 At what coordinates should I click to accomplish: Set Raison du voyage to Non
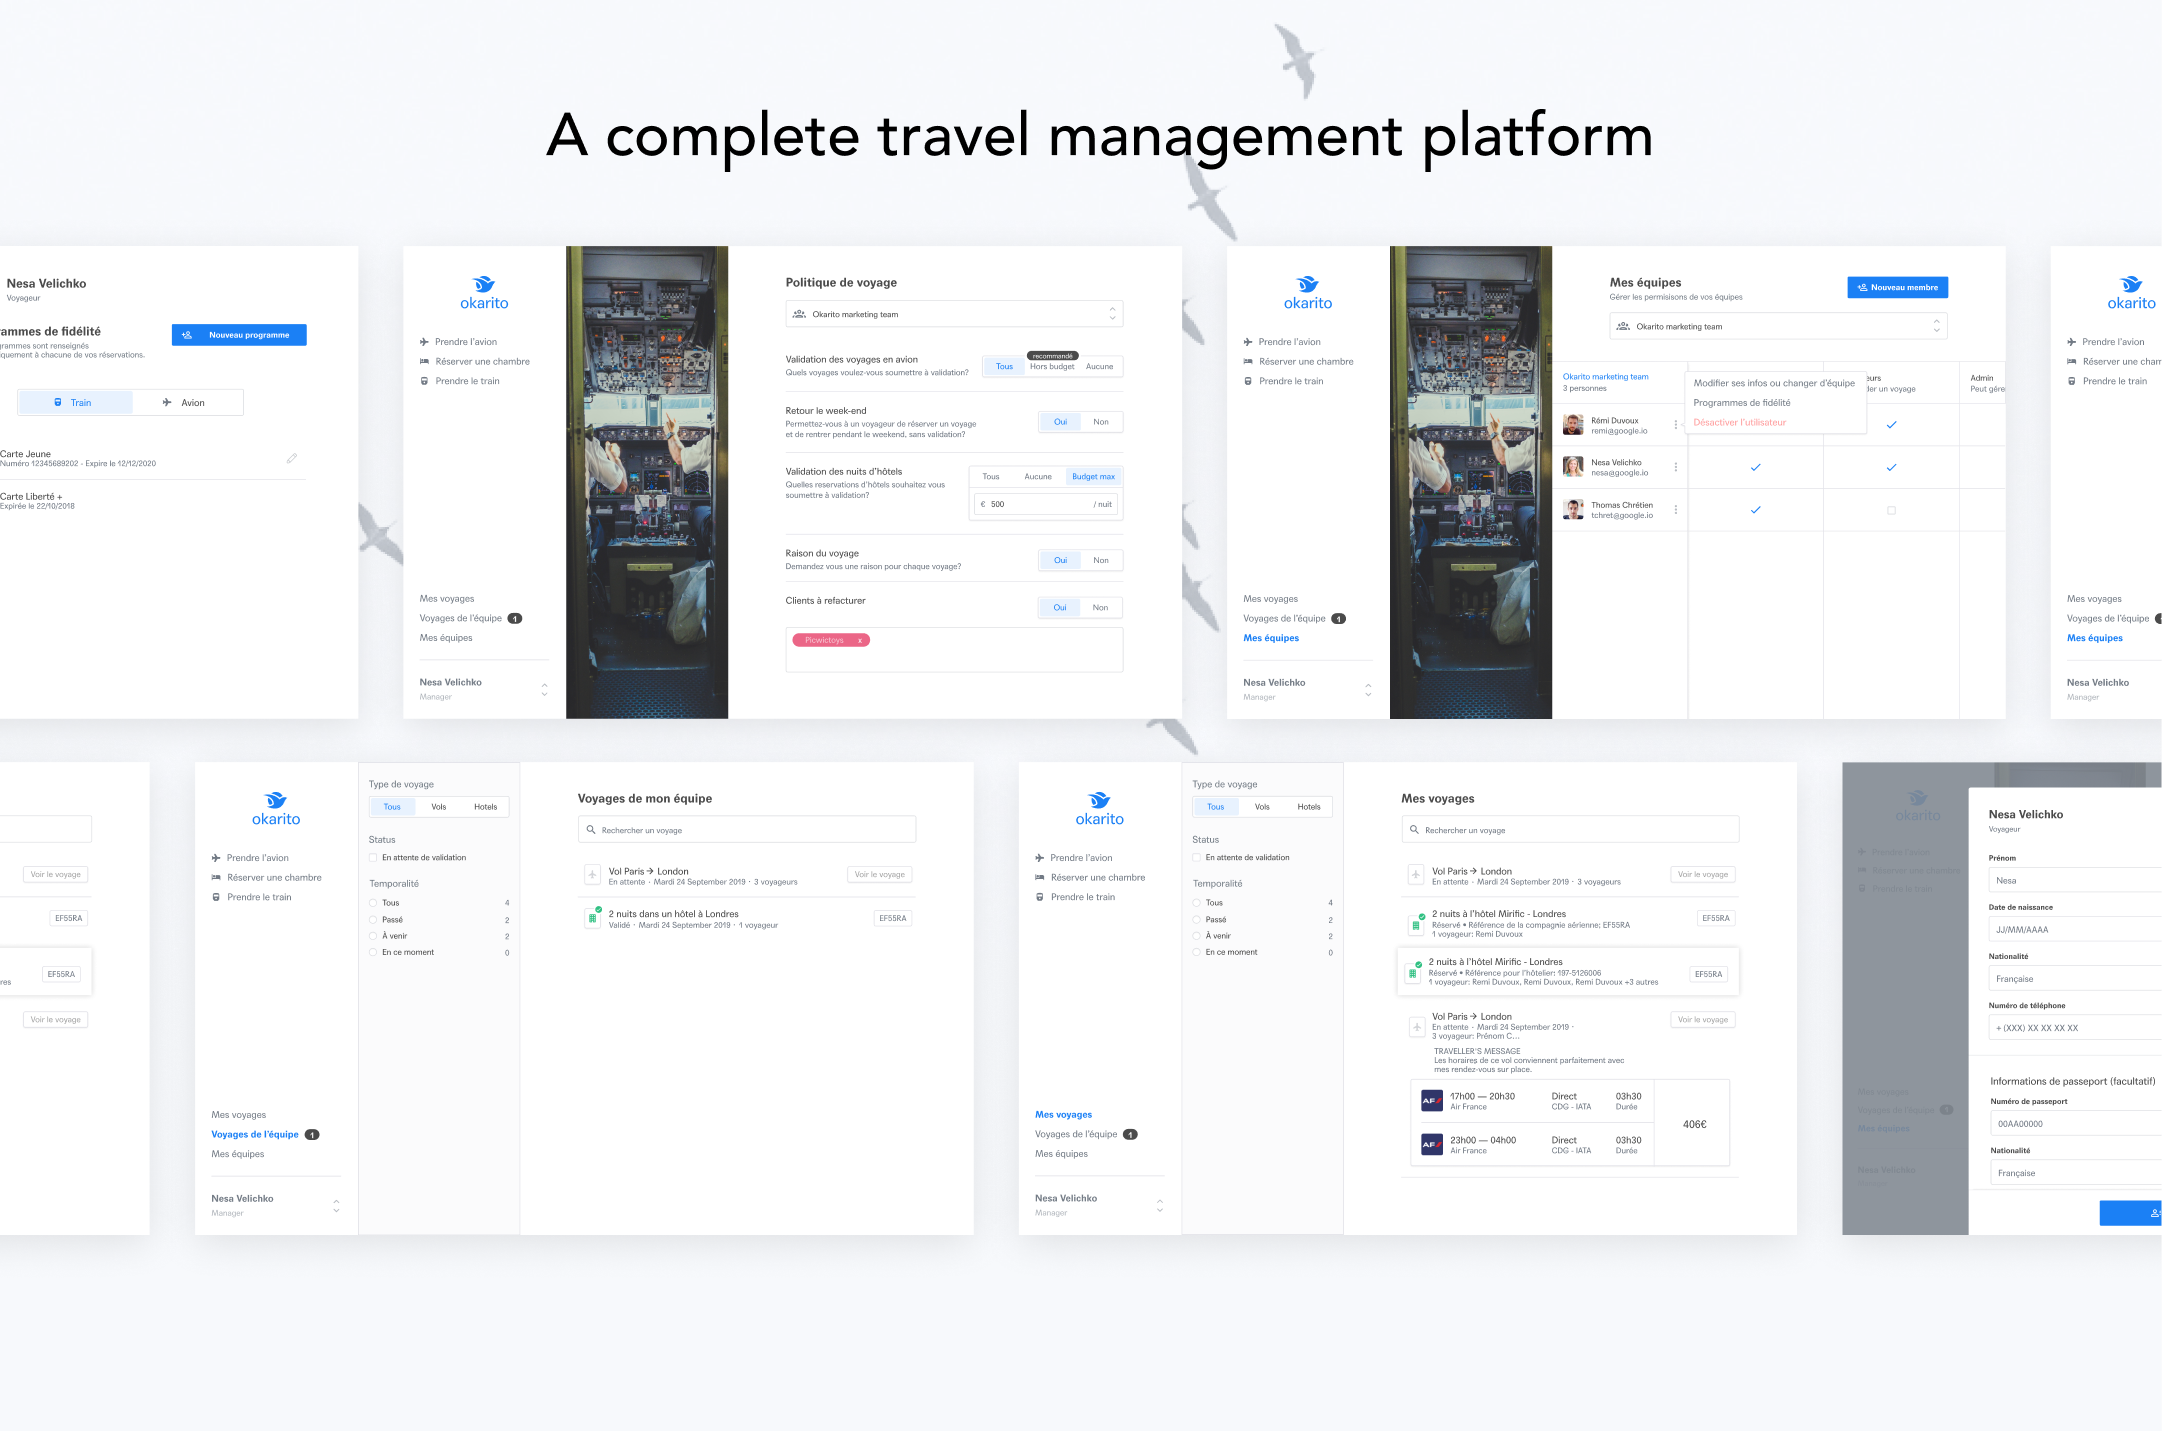pyautogui.click(x=1100, y=560)
